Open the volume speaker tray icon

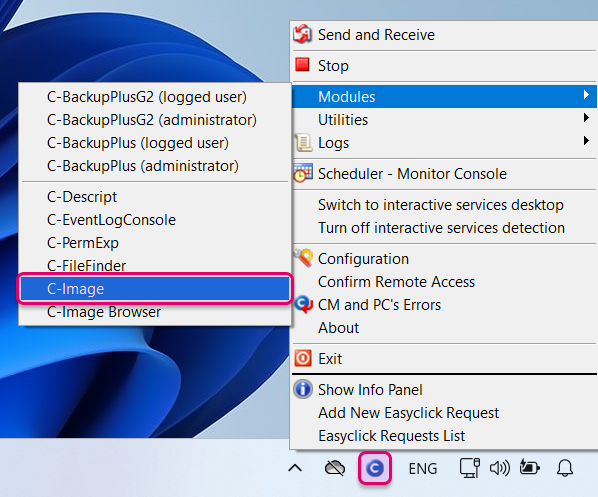tap(500, 468)
